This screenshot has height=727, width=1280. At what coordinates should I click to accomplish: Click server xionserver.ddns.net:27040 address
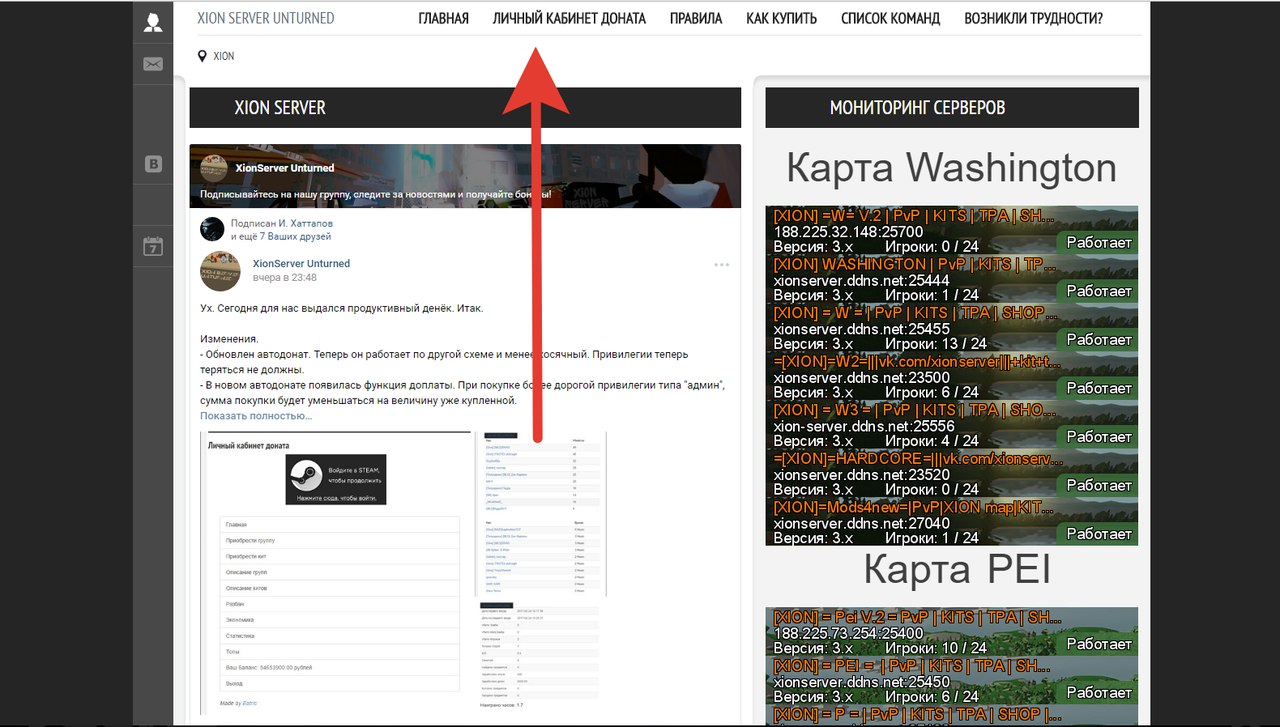861,523
